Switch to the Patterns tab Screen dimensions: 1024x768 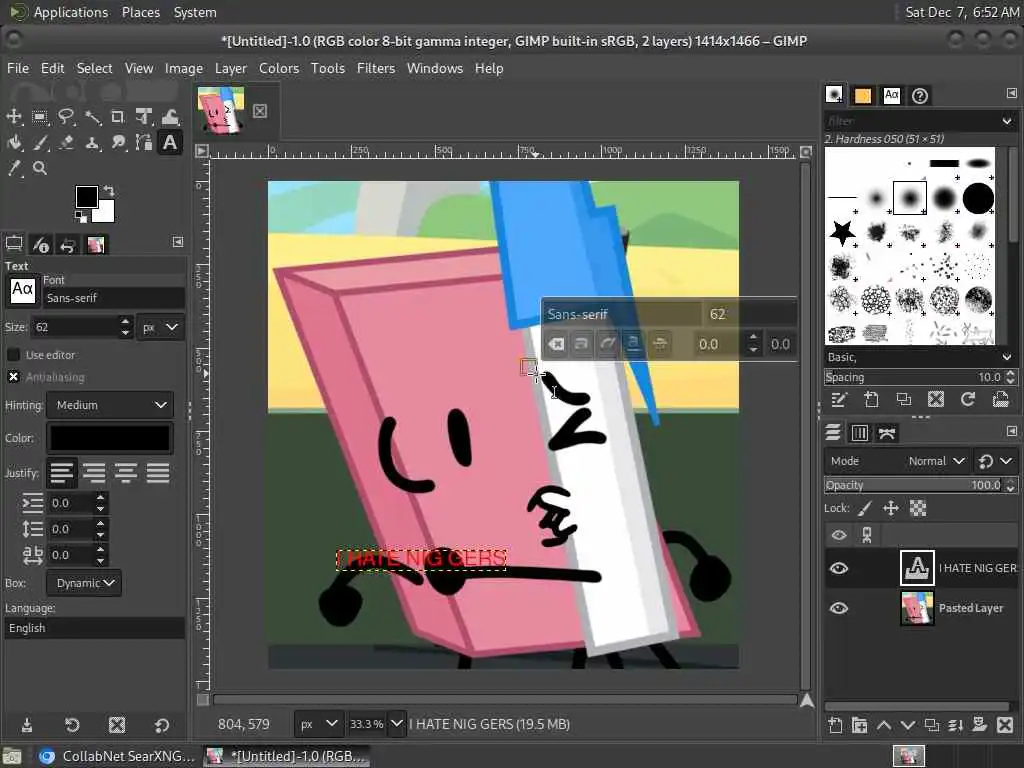coord(863,95)
